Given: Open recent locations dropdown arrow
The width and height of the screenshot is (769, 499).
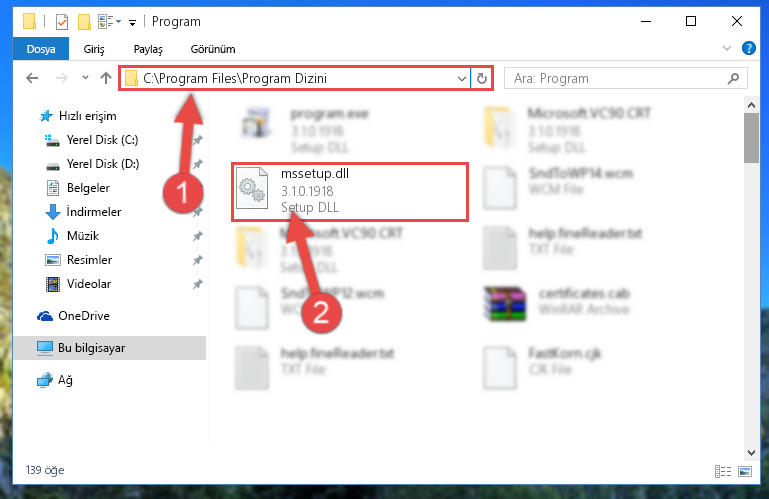Looking at the screenshot, I should pyautogui.click(x=85, y=78).
